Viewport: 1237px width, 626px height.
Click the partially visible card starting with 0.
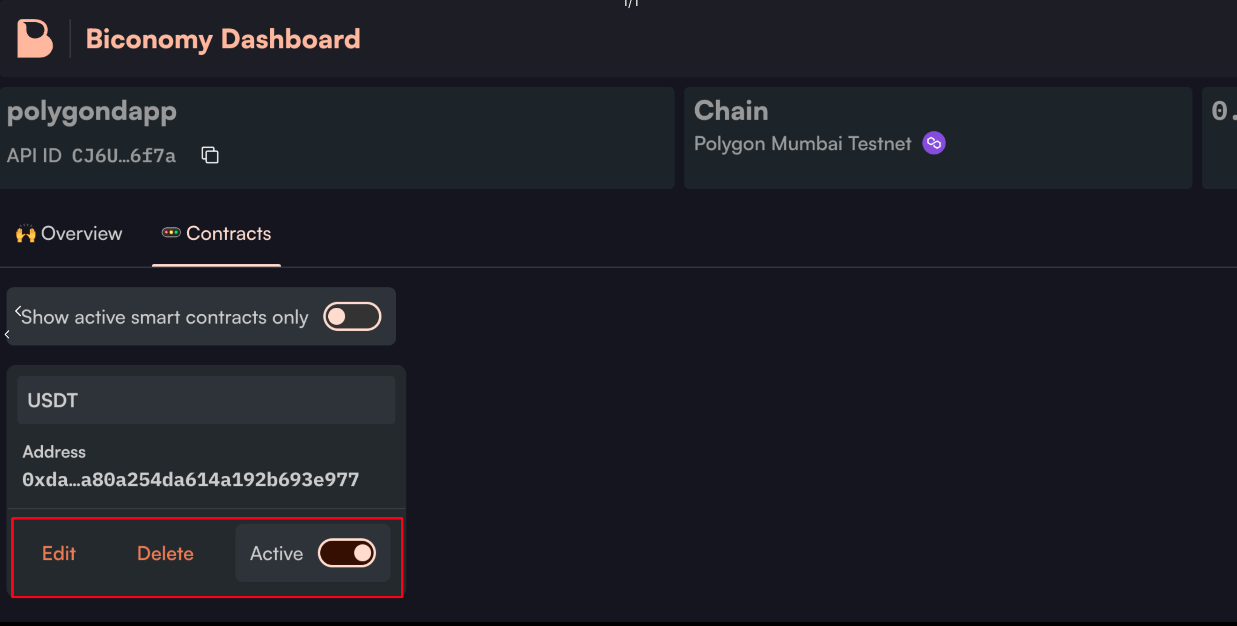pyautogui.click(x=1220, y=138)
